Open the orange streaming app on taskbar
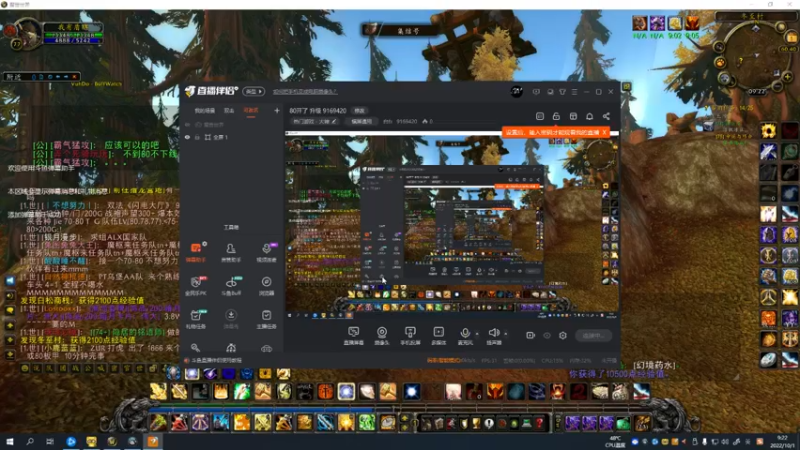 pyautogui.click(x=153, y=441)
